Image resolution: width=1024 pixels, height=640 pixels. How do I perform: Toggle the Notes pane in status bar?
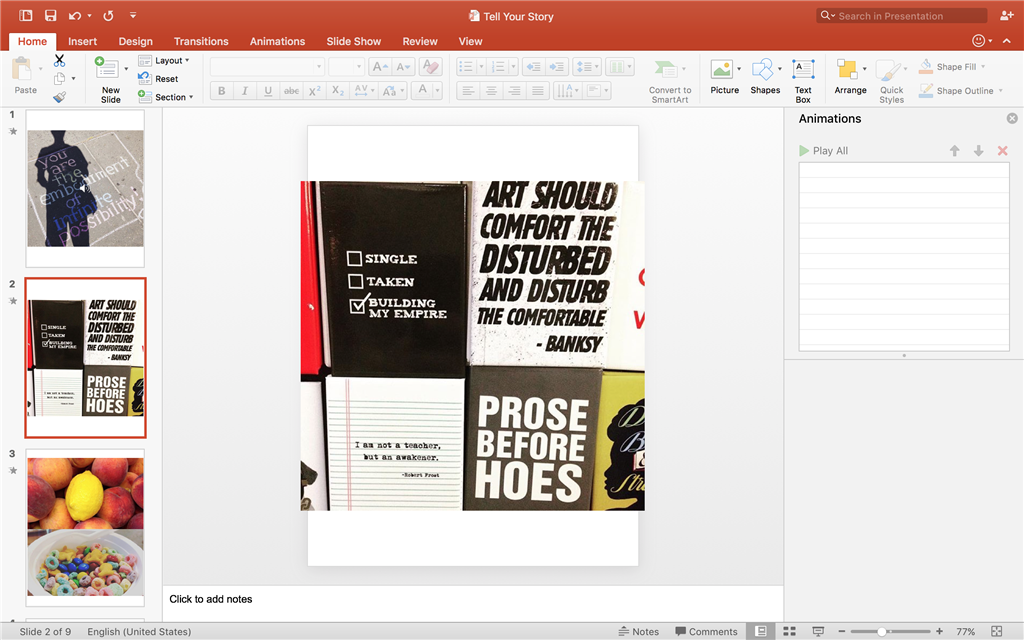point(638,631)
